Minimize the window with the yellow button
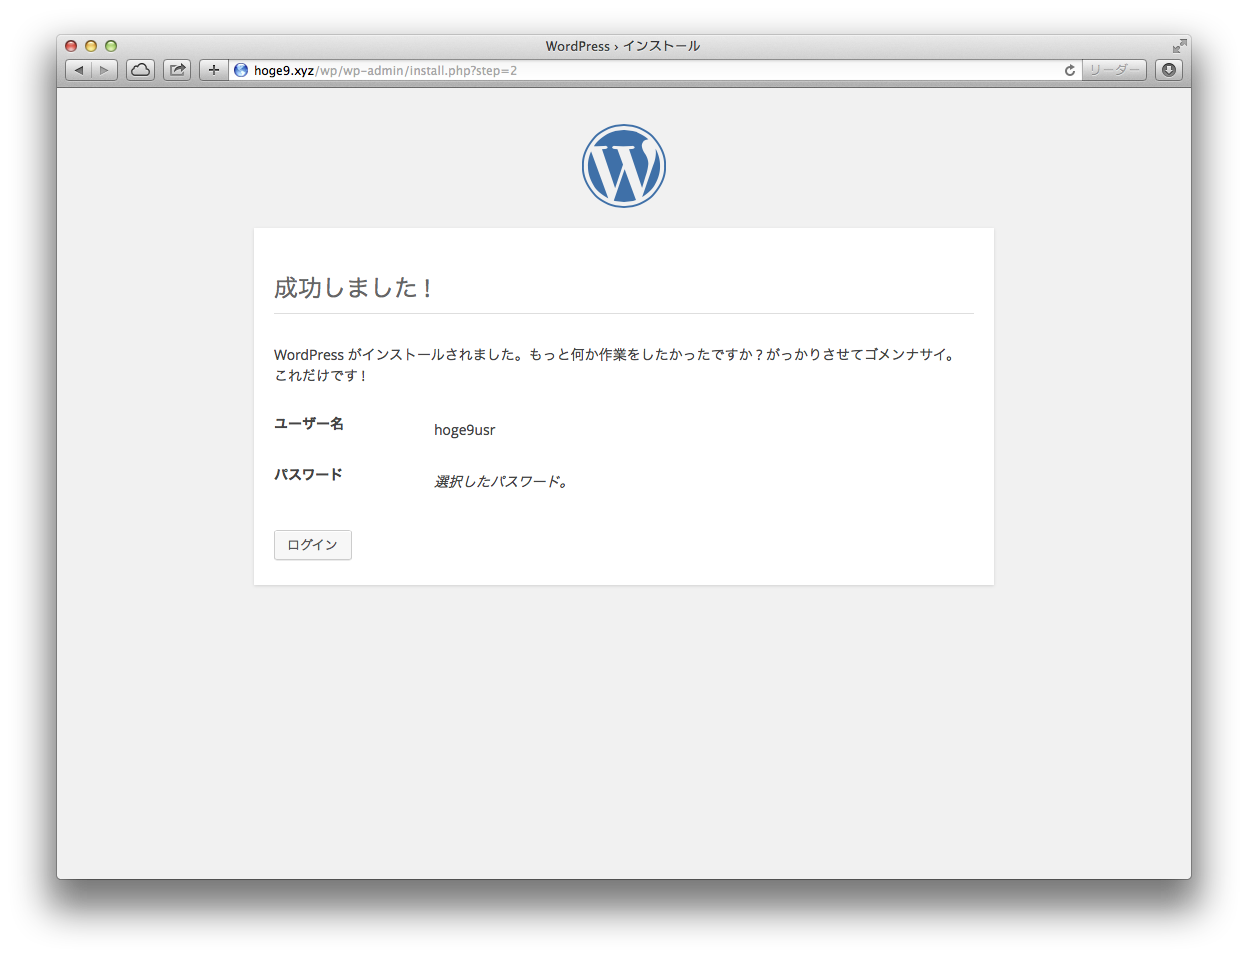This screenshot has width=1248, height=958. click(91, 46)
